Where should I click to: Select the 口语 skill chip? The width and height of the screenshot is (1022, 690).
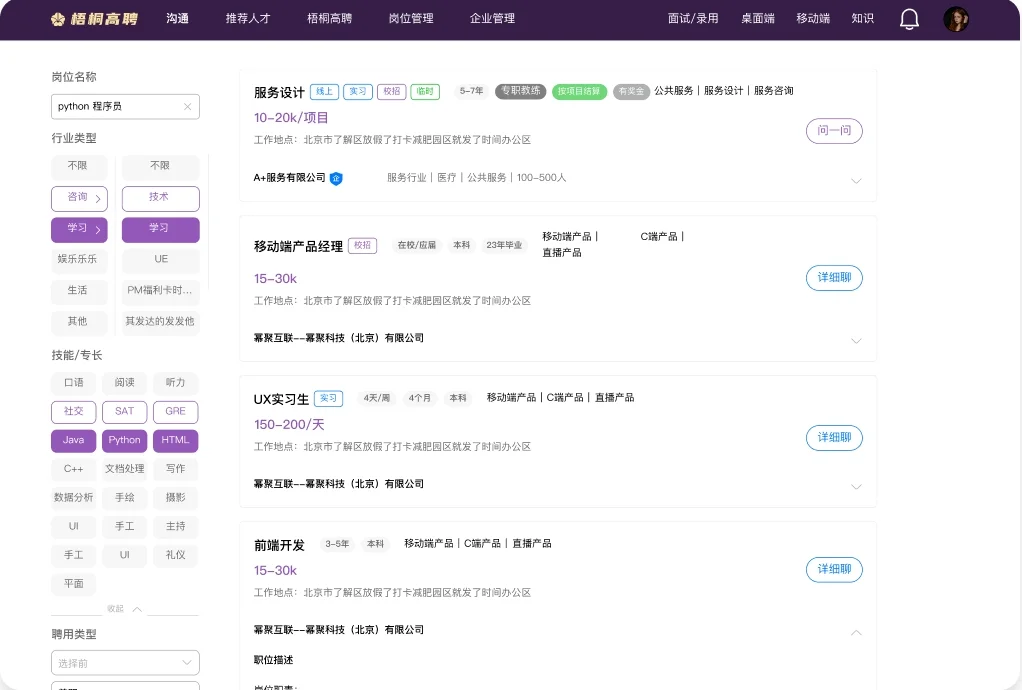(x=73, y=382)
